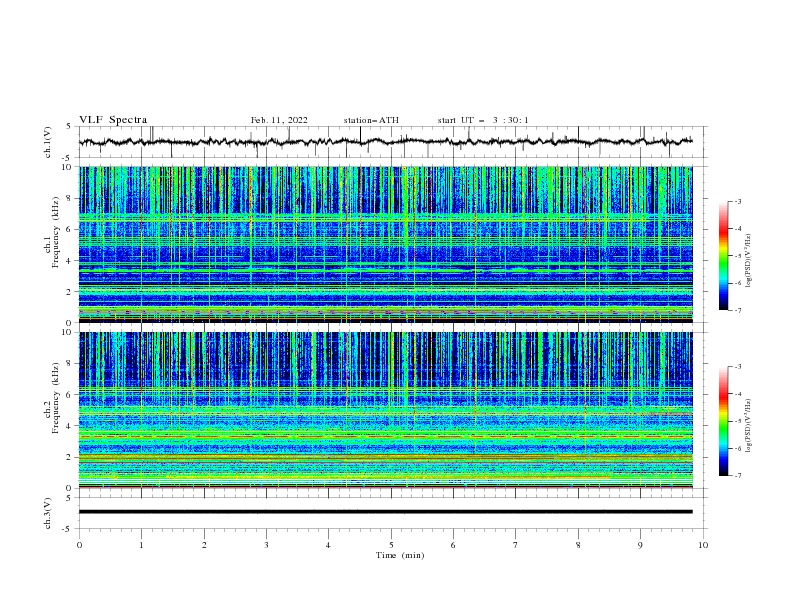Click the "Time (min)" axis label
Image resolution: width=792 pixels, height=612 pixels.
click(x=400, y=555)
